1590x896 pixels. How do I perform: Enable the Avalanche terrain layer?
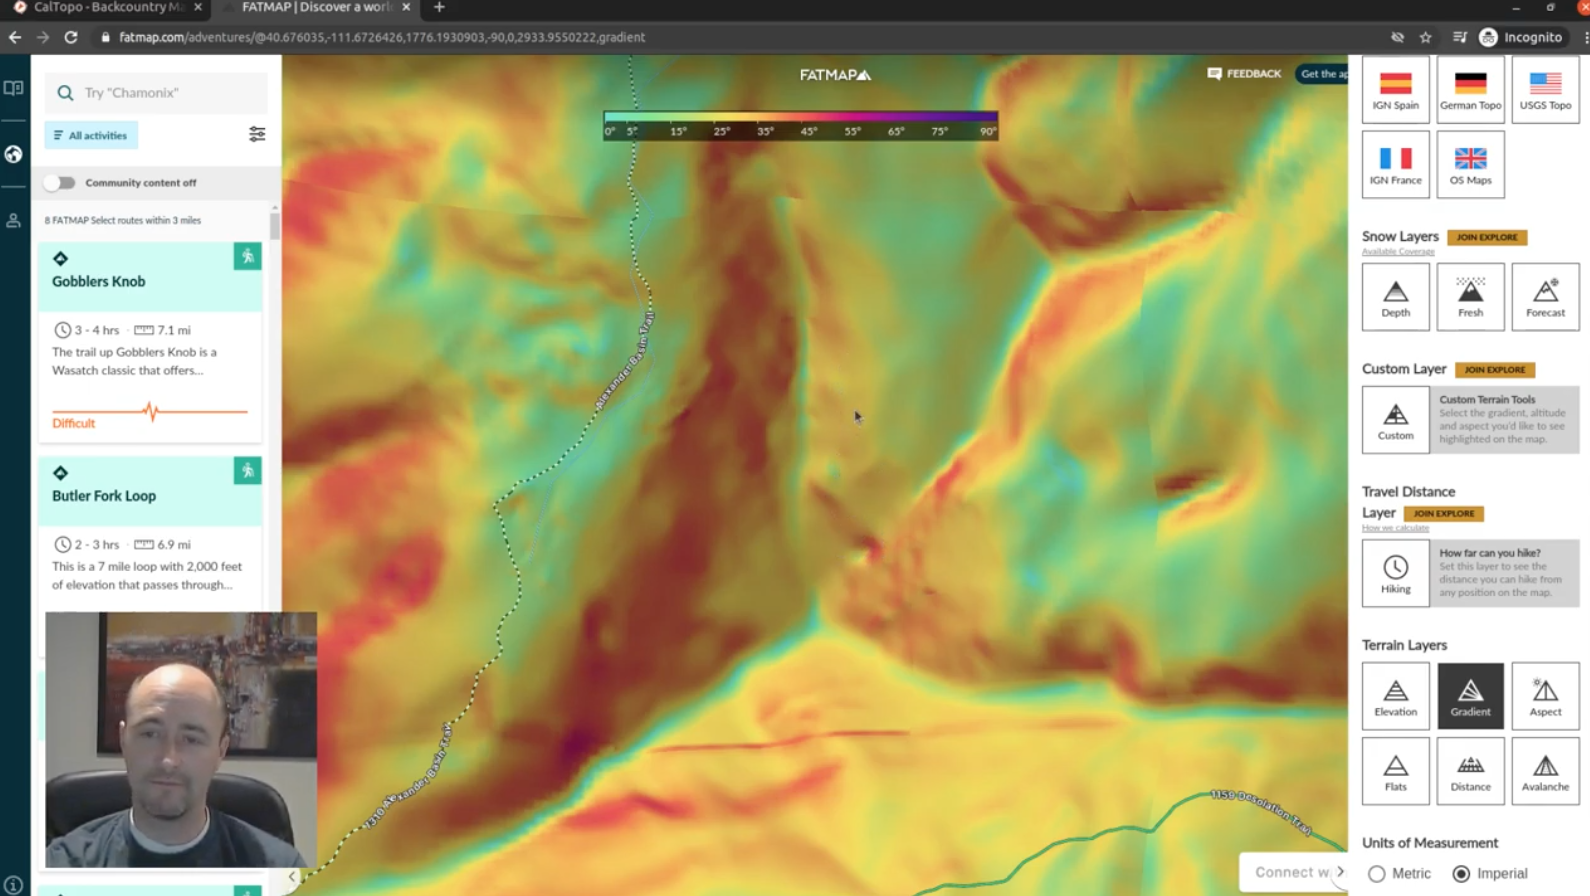coord(1545,771)
